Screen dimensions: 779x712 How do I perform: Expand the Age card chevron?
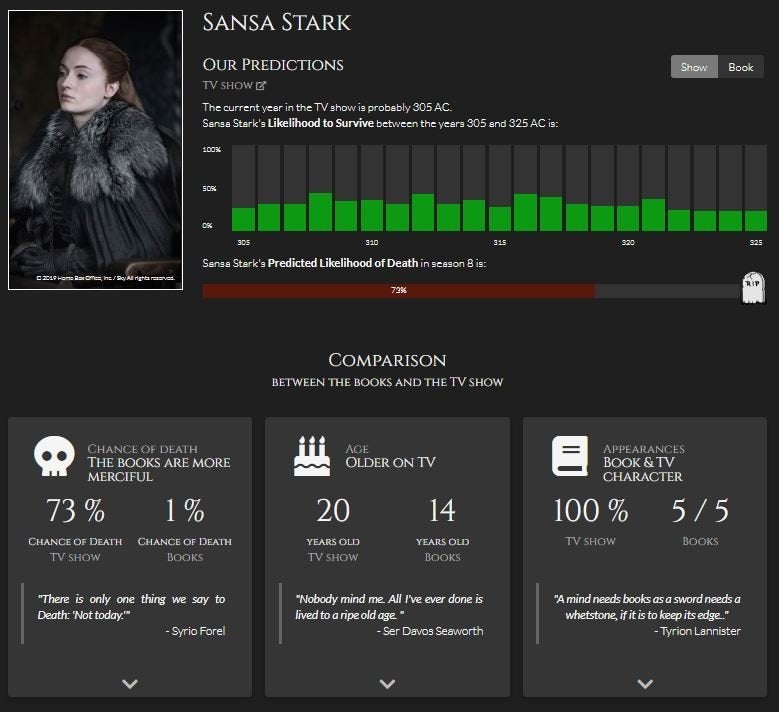click(x=387, y=684)
